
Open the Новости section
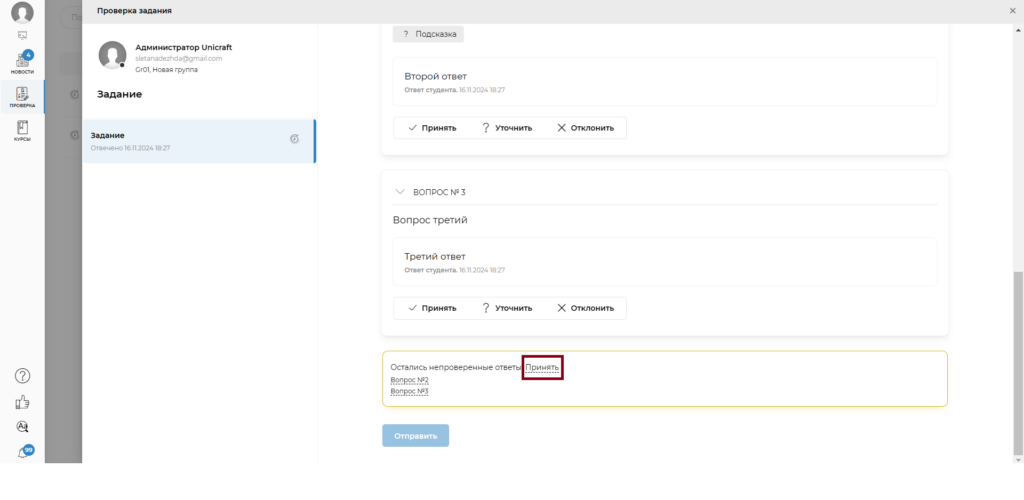[x=22, y=63]
